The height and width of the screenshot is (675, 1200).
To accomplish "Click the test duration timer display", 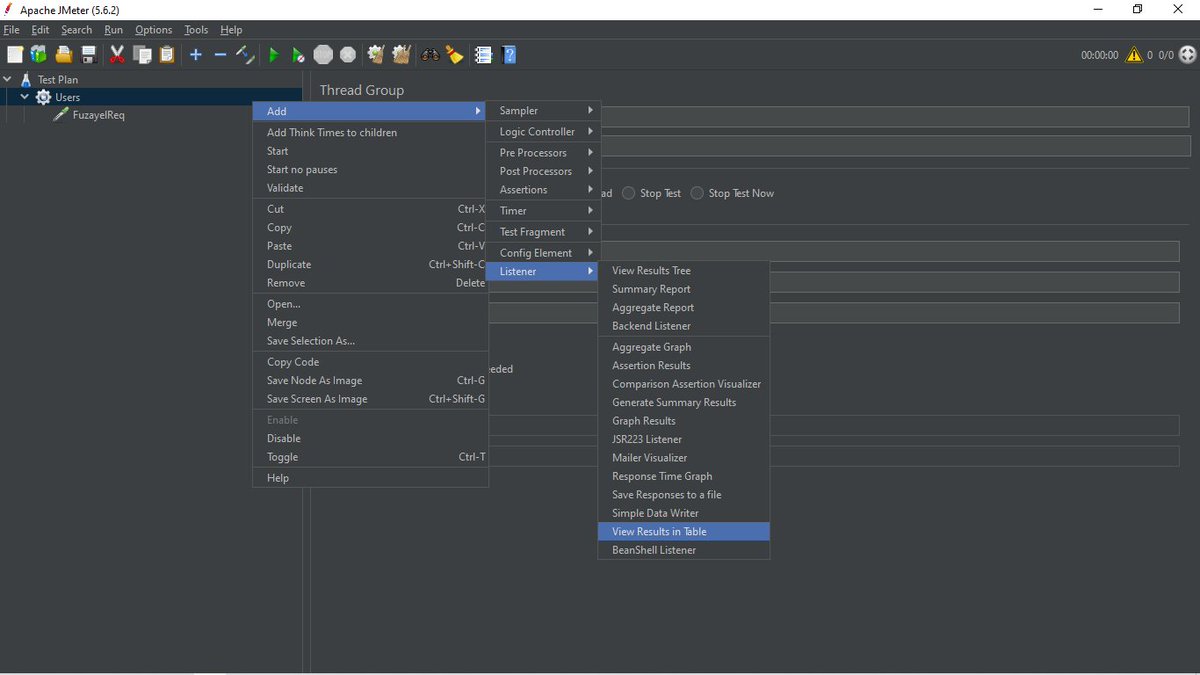I will coord(1098,55).
